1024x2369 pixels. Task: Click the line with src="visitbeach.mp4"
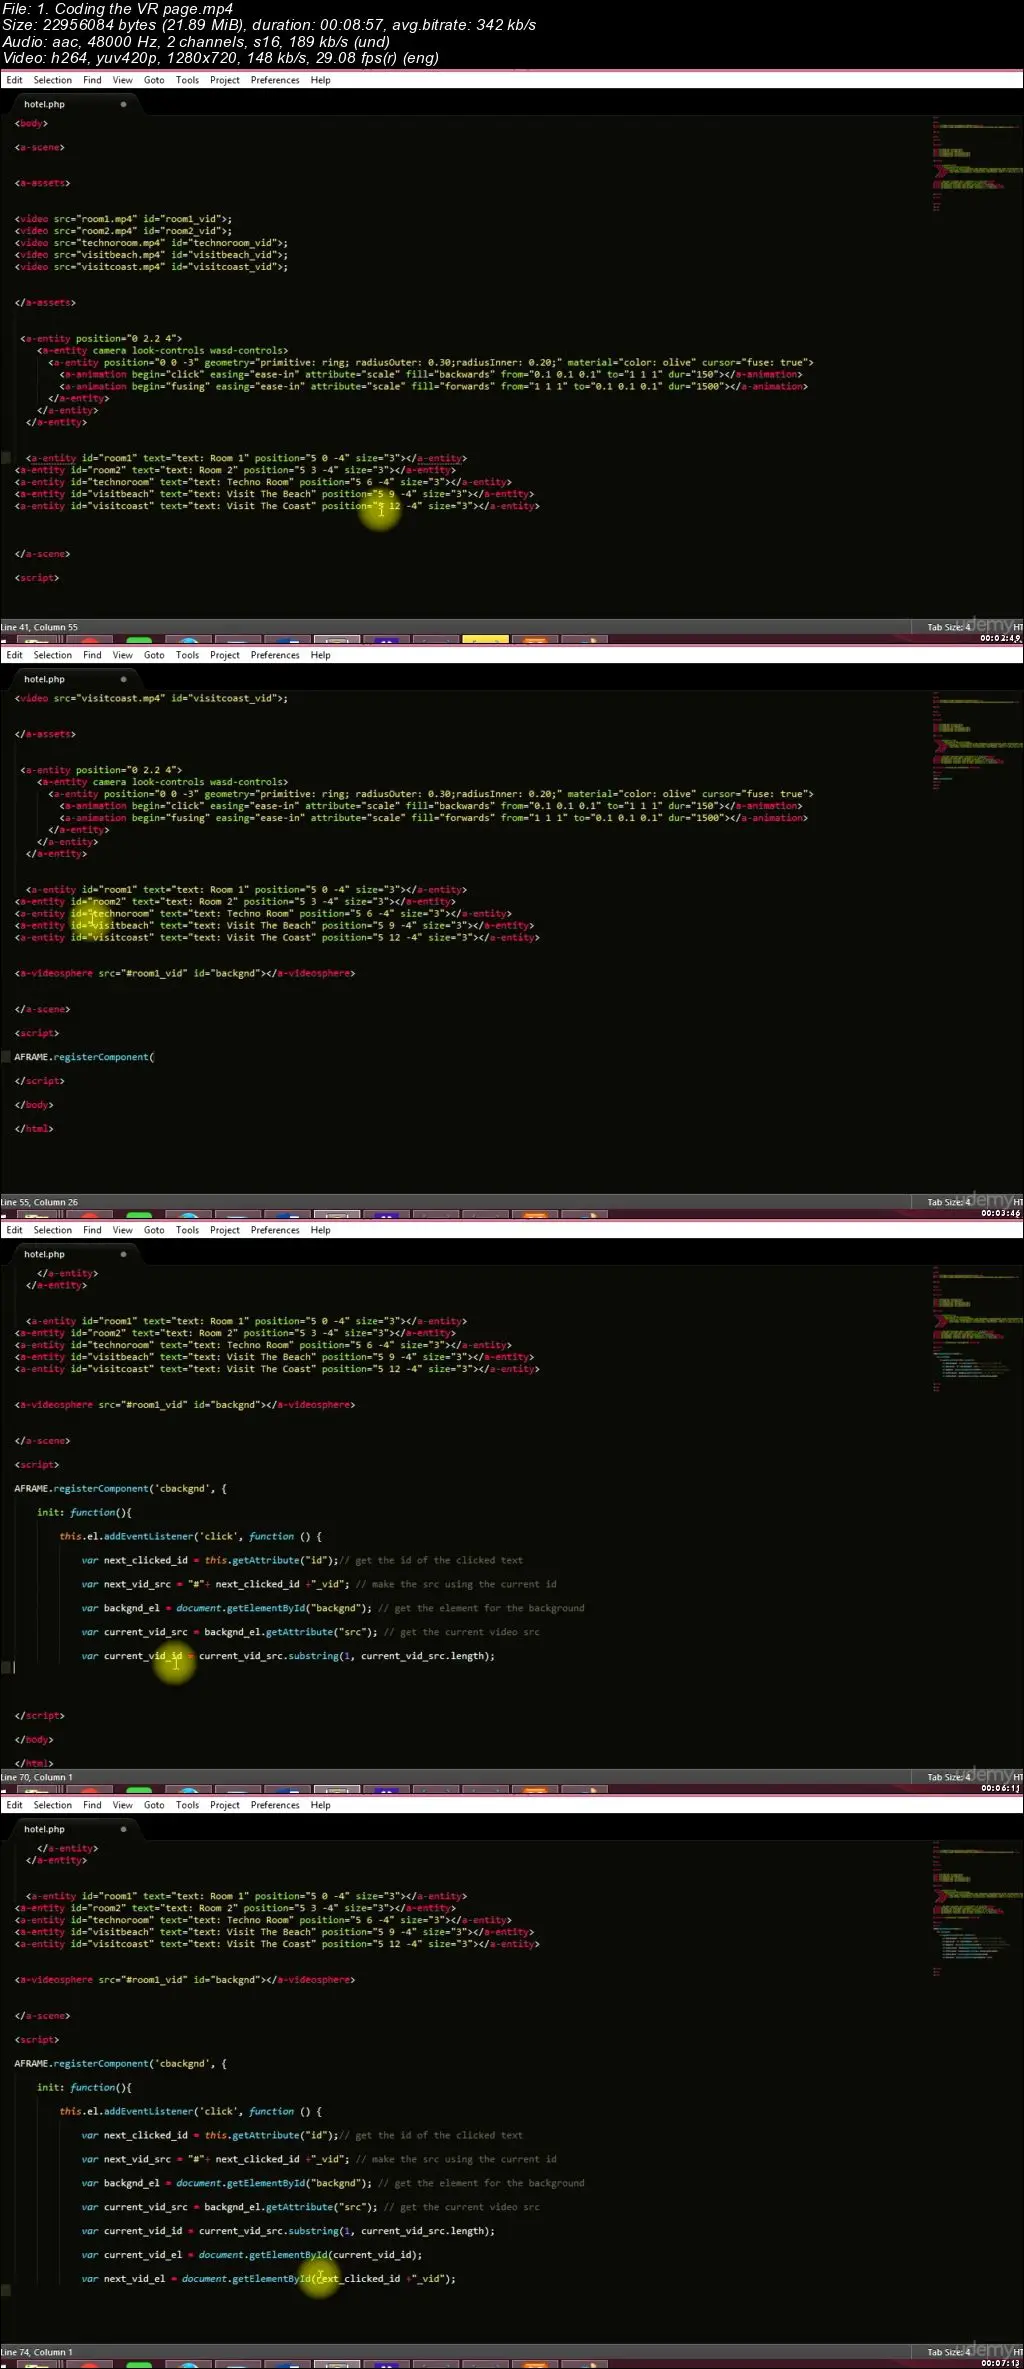[x=151, y=255]
